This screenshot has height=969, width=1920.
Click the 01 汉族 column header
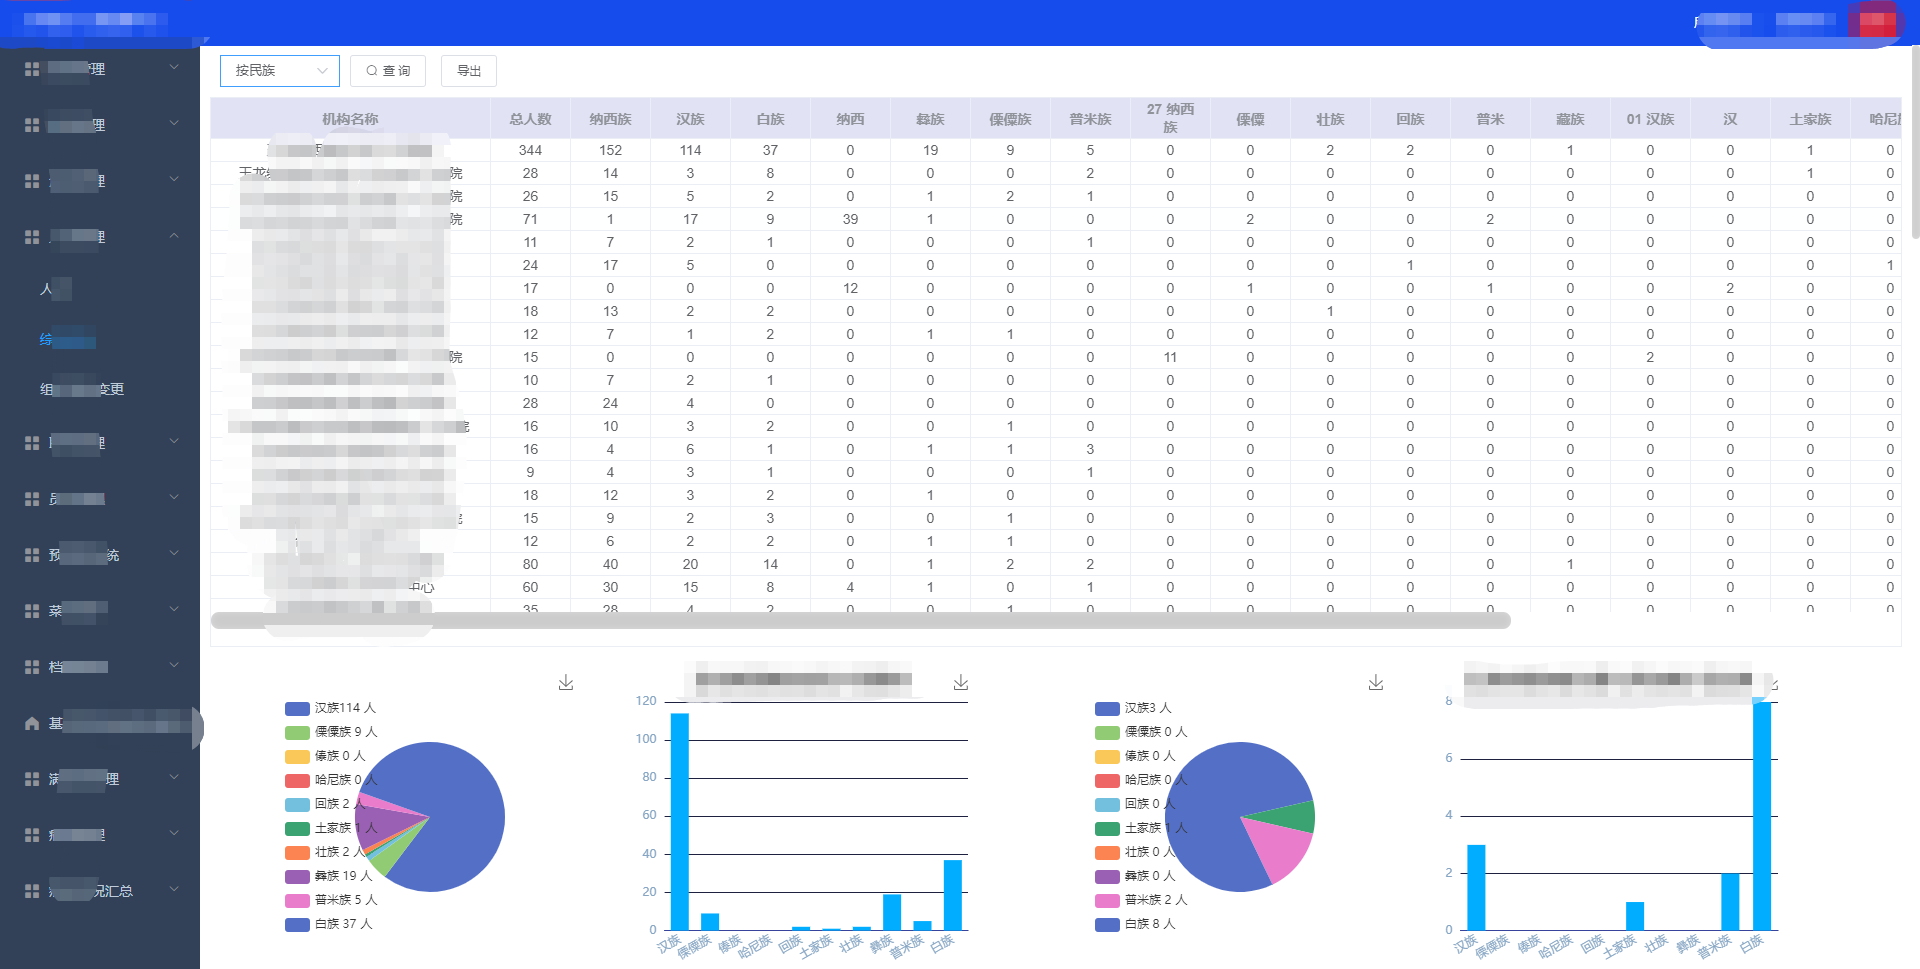point(1650,119)
